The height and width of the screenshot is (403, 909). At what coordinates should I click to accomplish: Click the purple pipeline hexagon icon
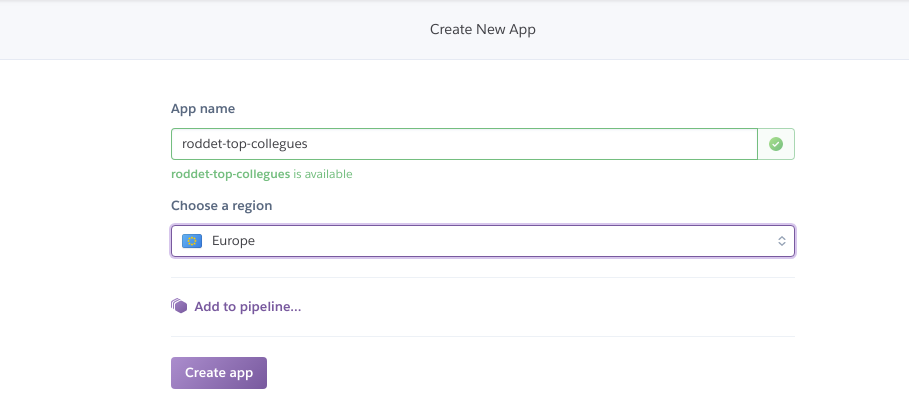tap(179, 306)
